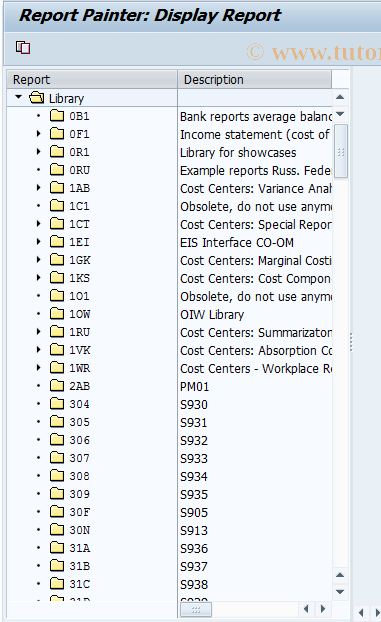Select 'OIW Library' description
The height and width of the screenshot is (622, 381).
[212, 315]
